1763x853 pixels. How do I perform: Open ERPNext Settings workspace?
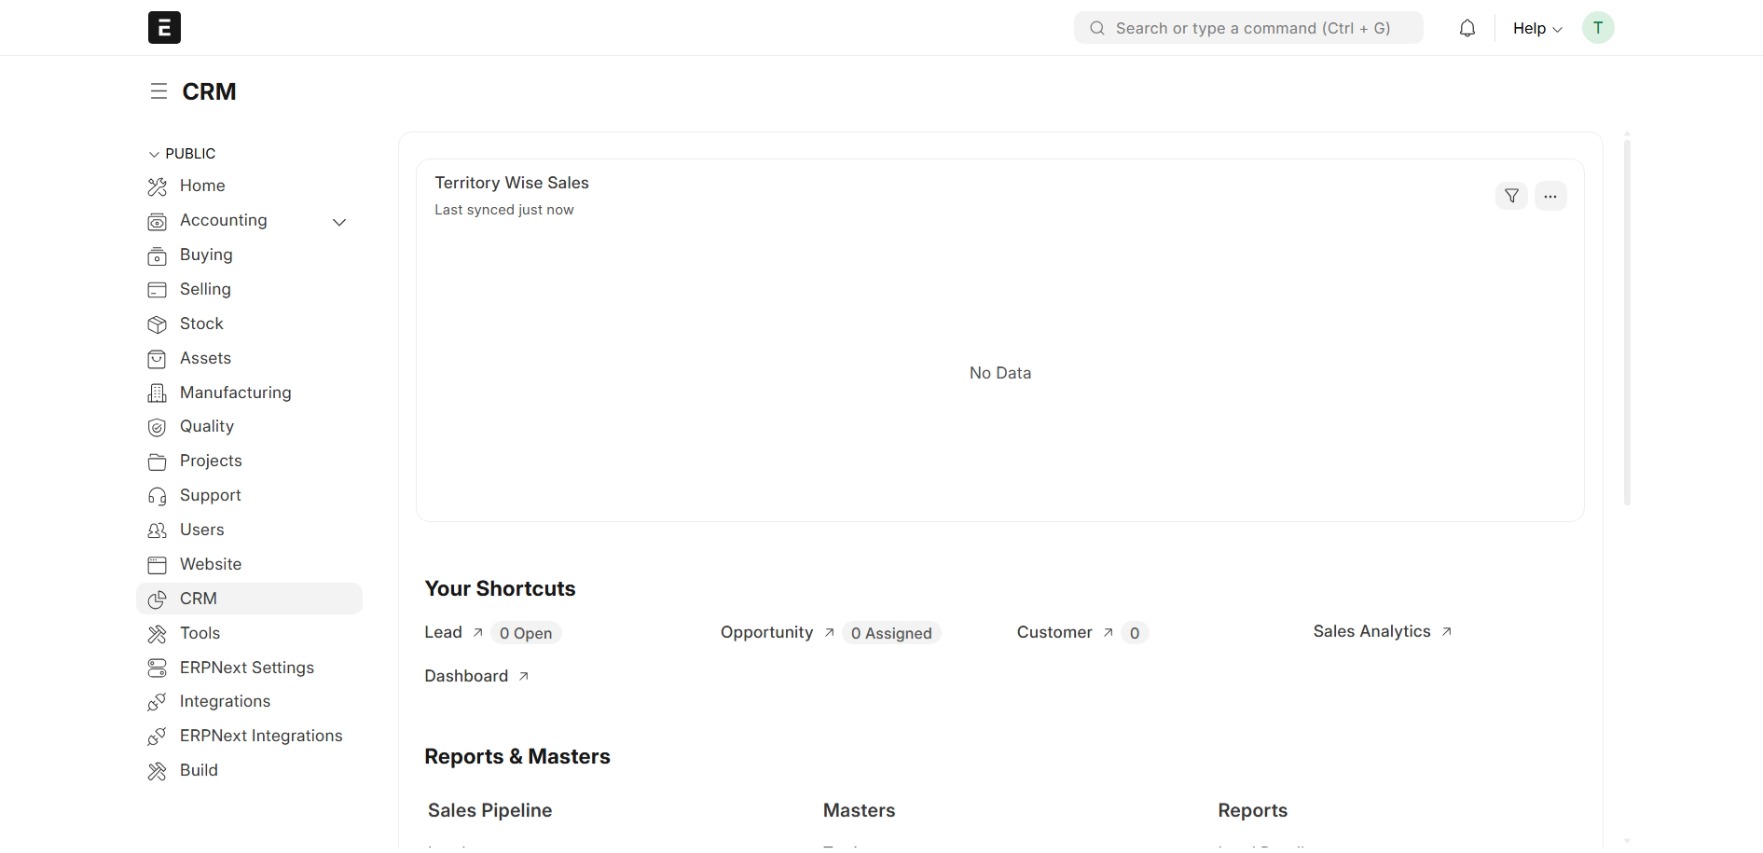[x=249, y=668]
